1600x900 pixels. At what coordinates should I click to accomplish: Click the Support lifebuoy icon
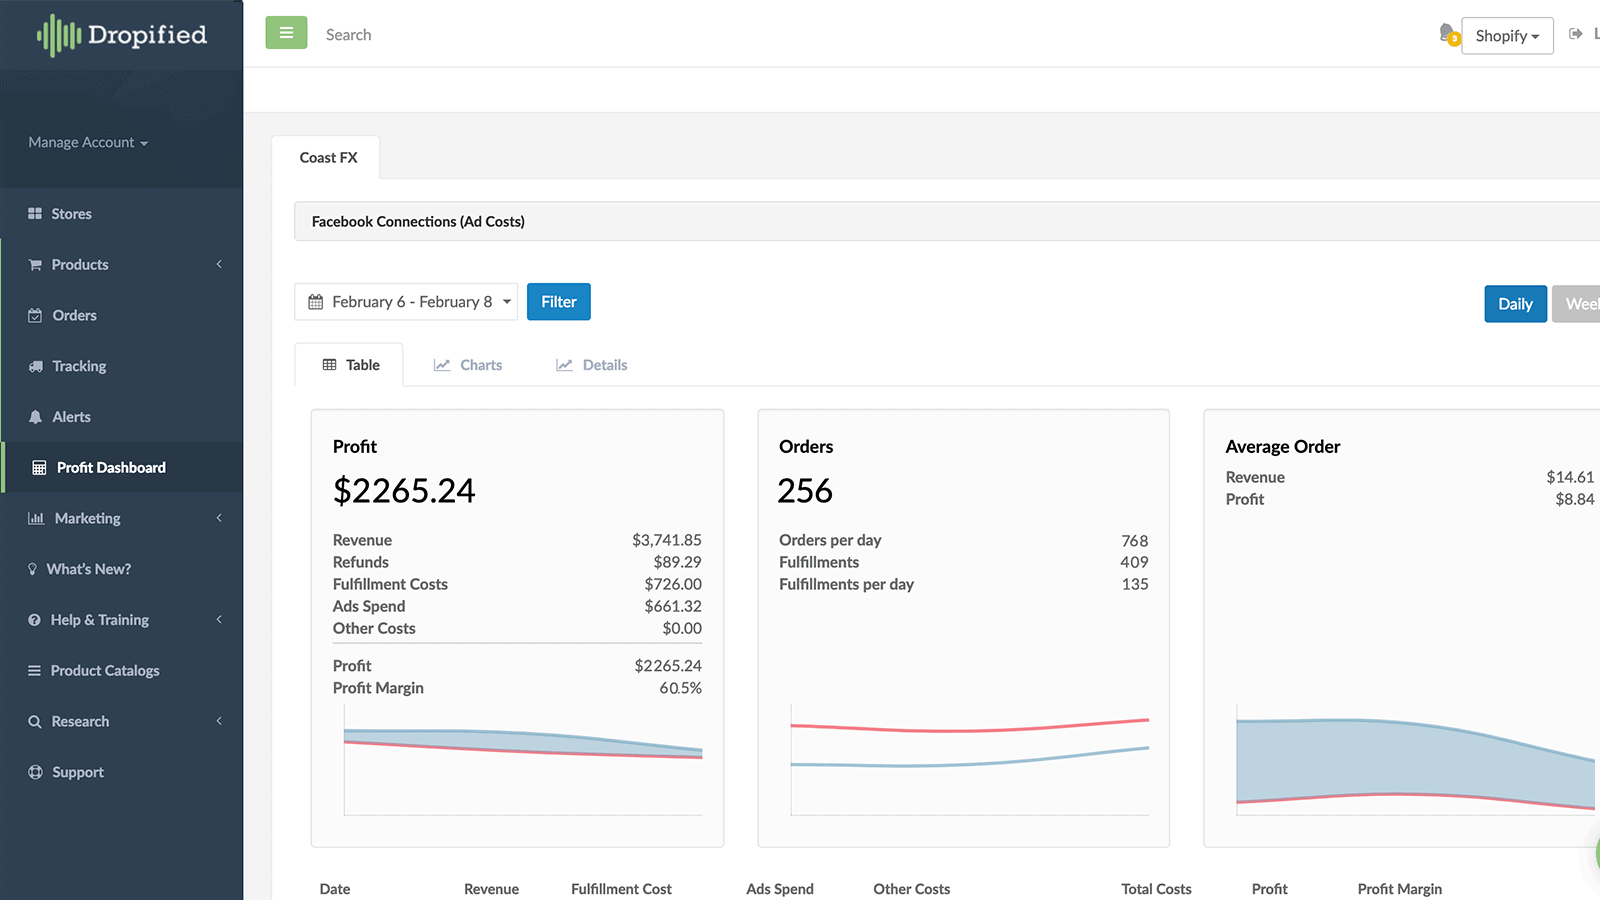pos(35,772)
